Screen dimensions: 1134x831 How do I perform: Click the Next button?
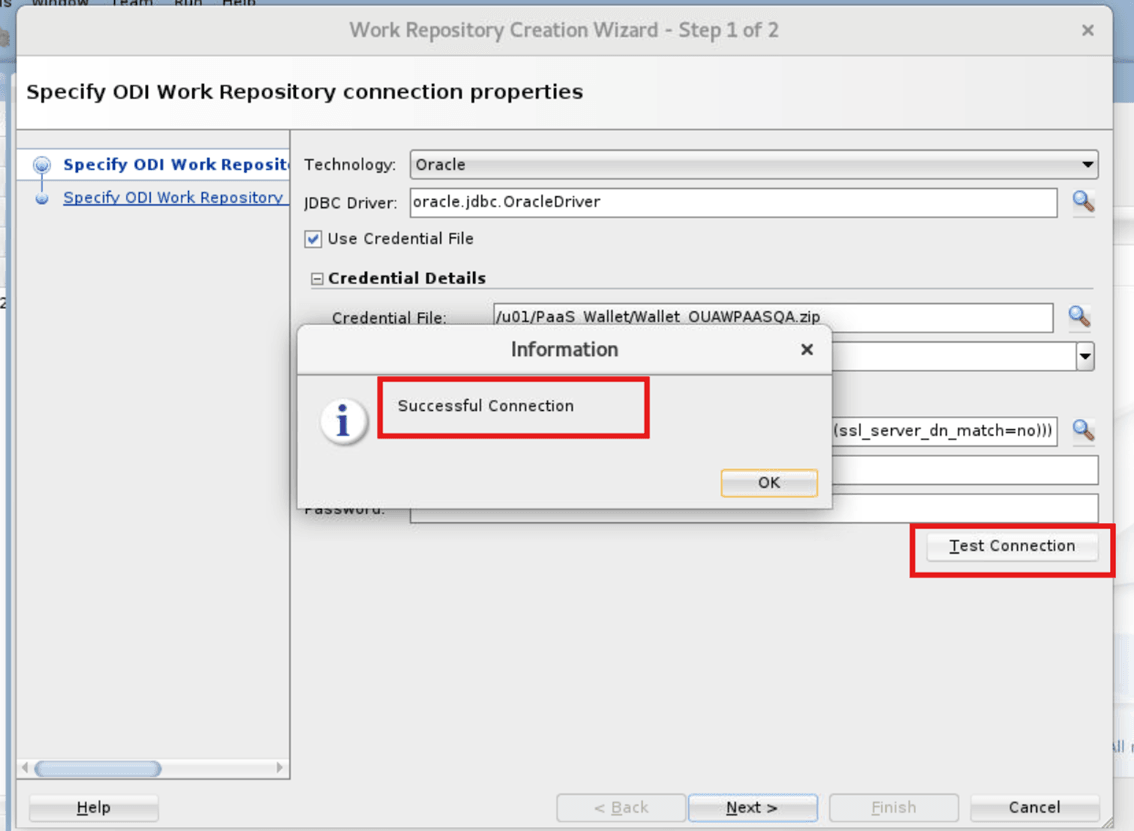pos(752,808)
